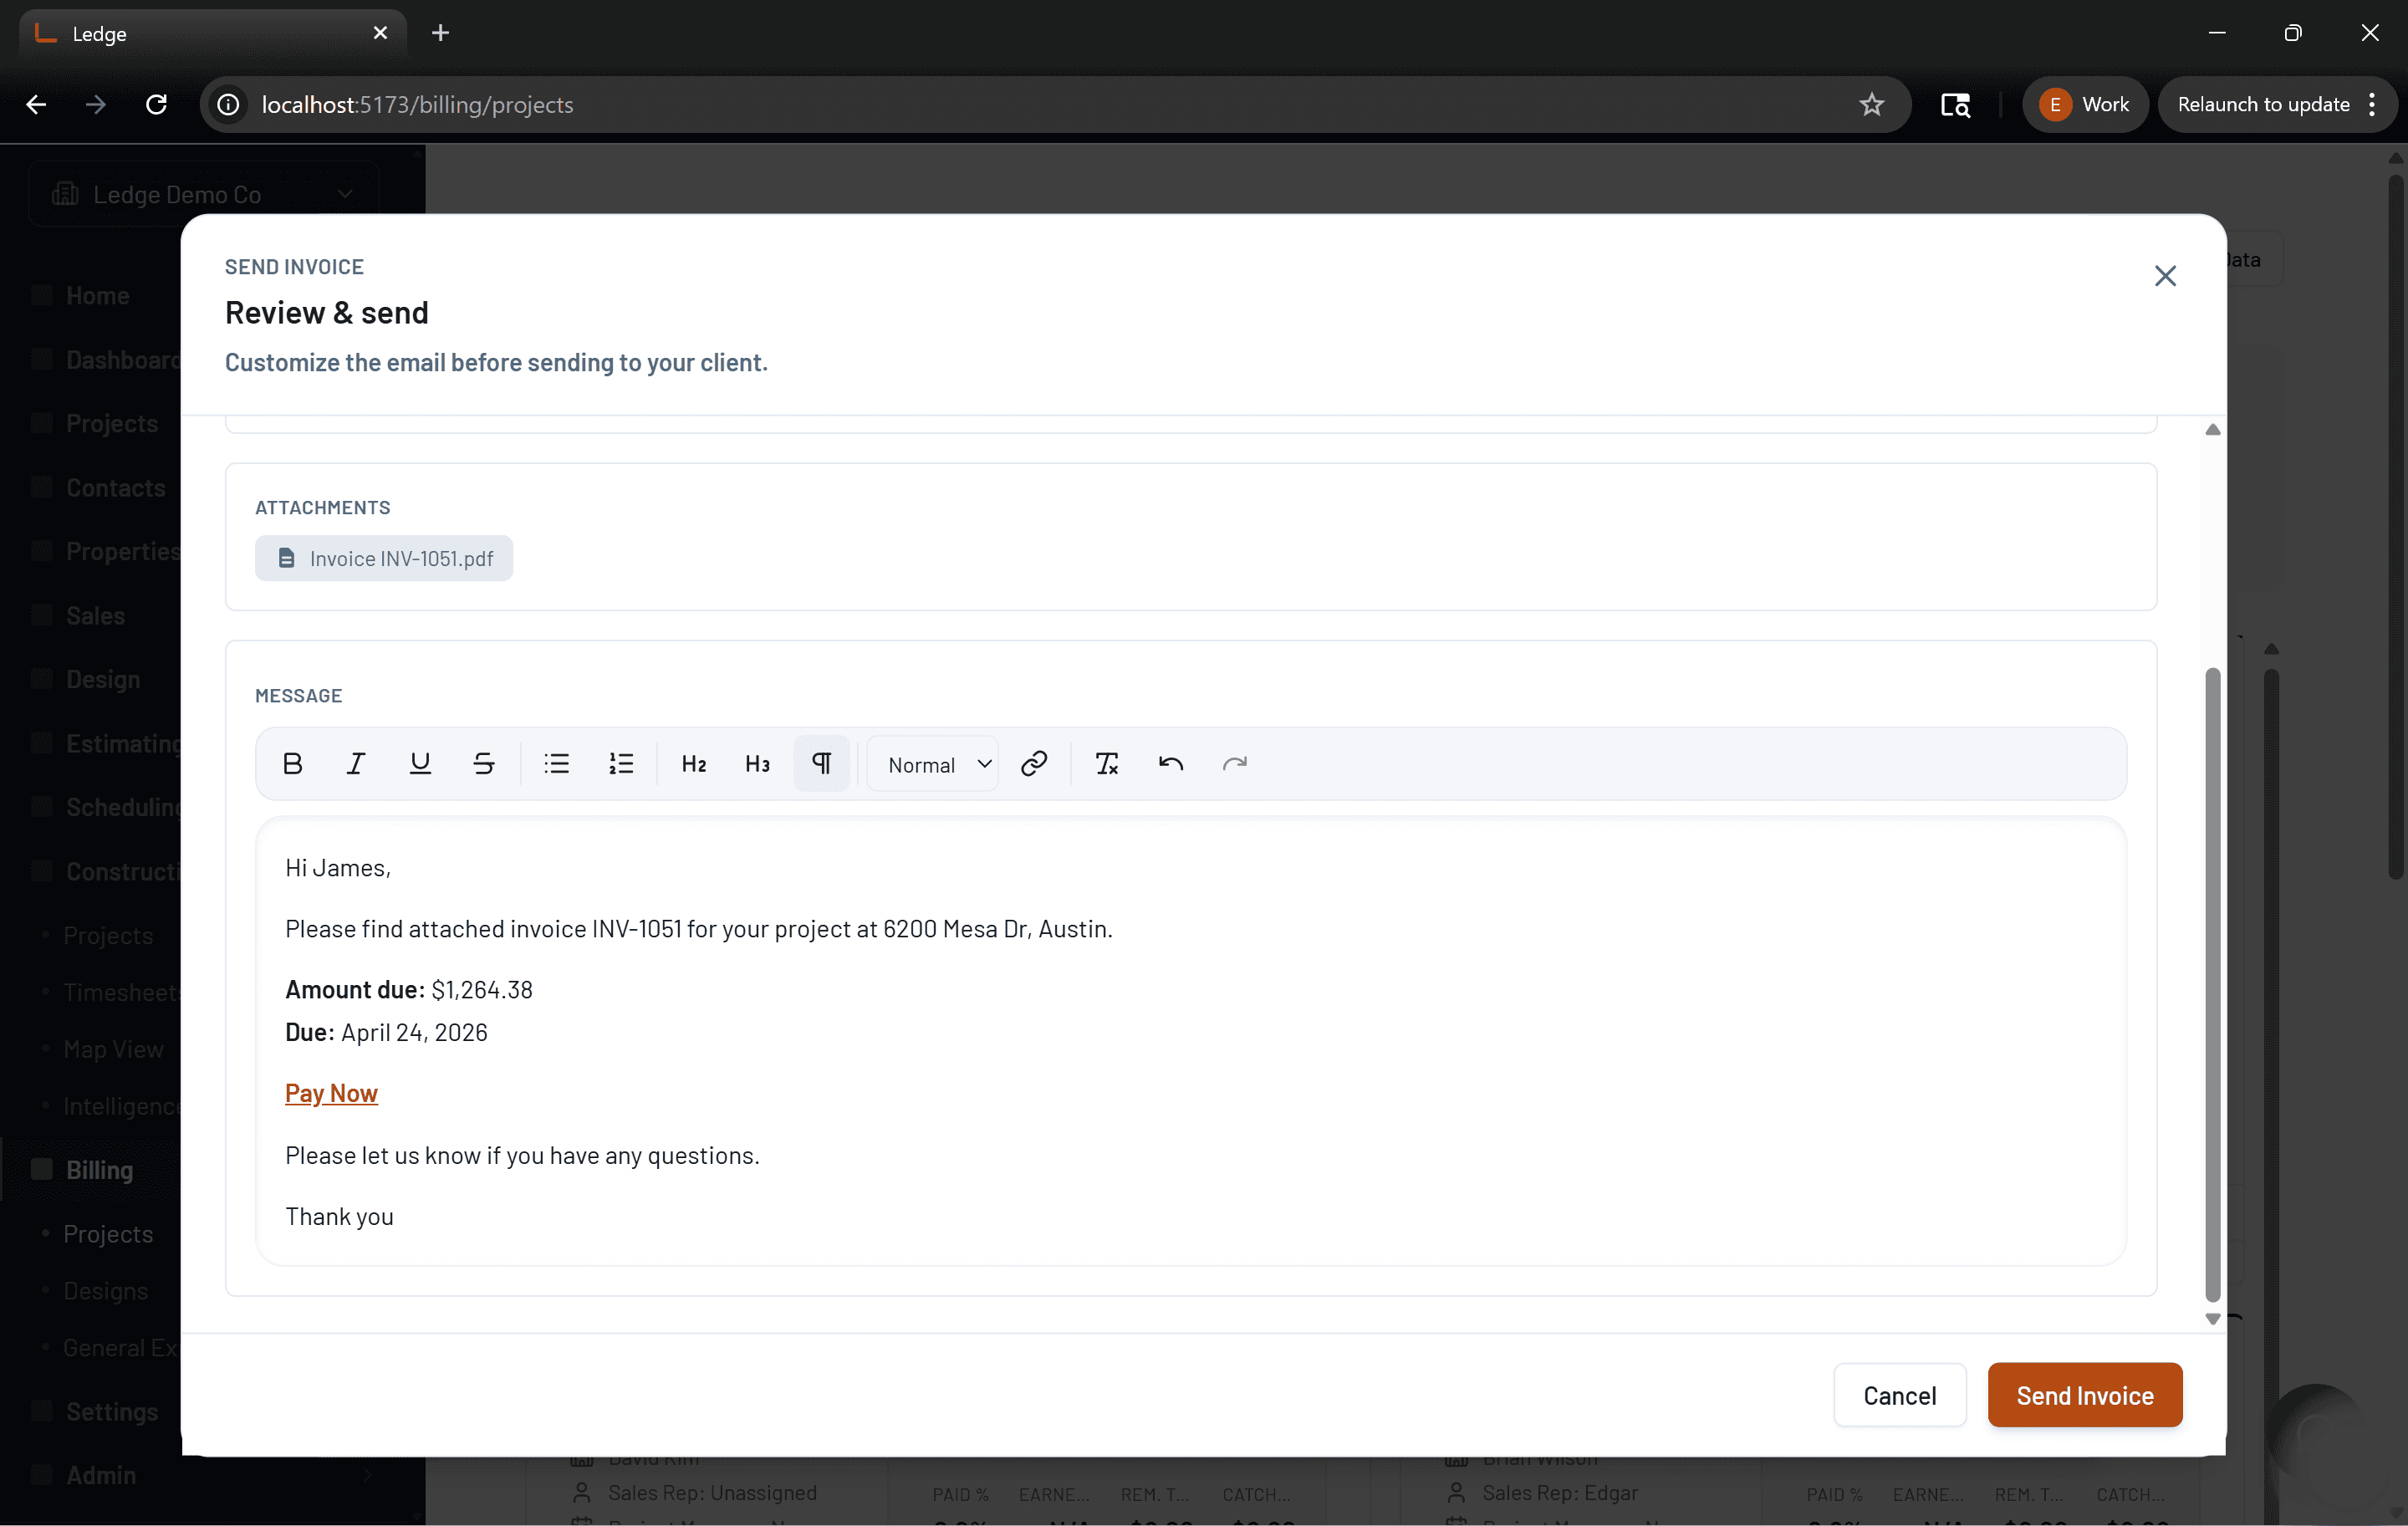
Task: Apply strikethrough formatting in message editor
Action: click(x=484, y=764)
